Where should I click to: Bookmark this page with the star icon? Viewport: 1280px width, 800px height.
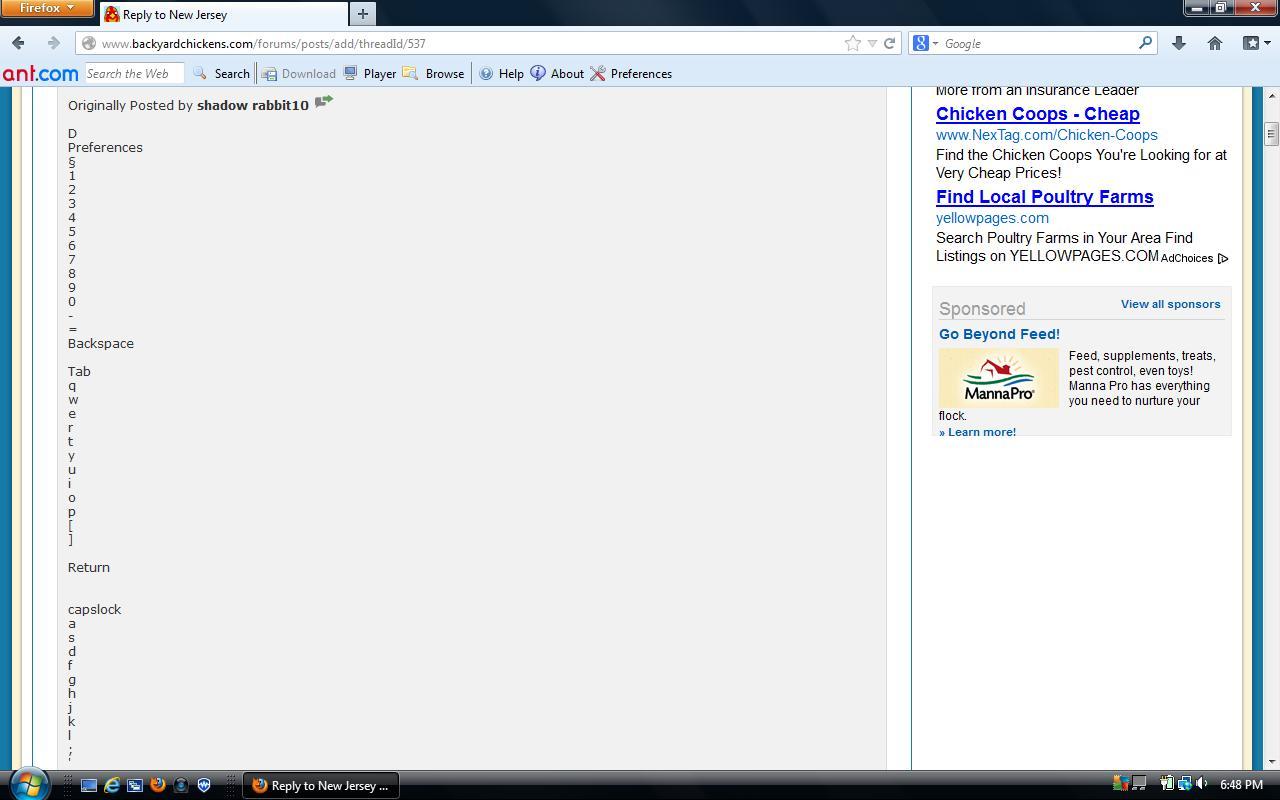(852, 43)
